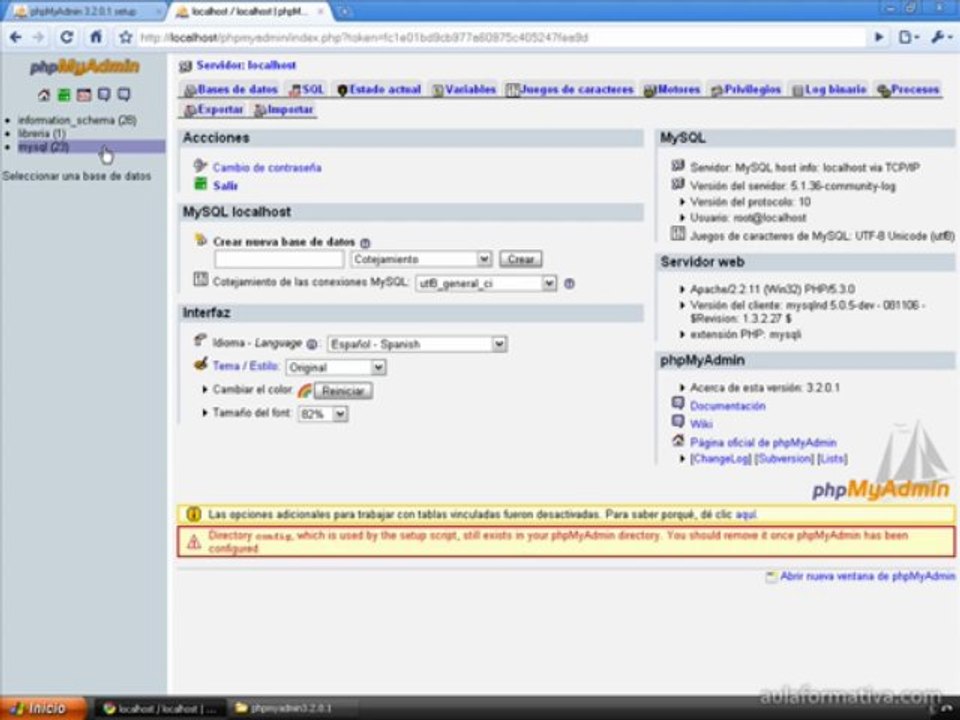Click the rainbow color icon
The width and height of the screenshot is (960, 720).
tap(304, 391)
